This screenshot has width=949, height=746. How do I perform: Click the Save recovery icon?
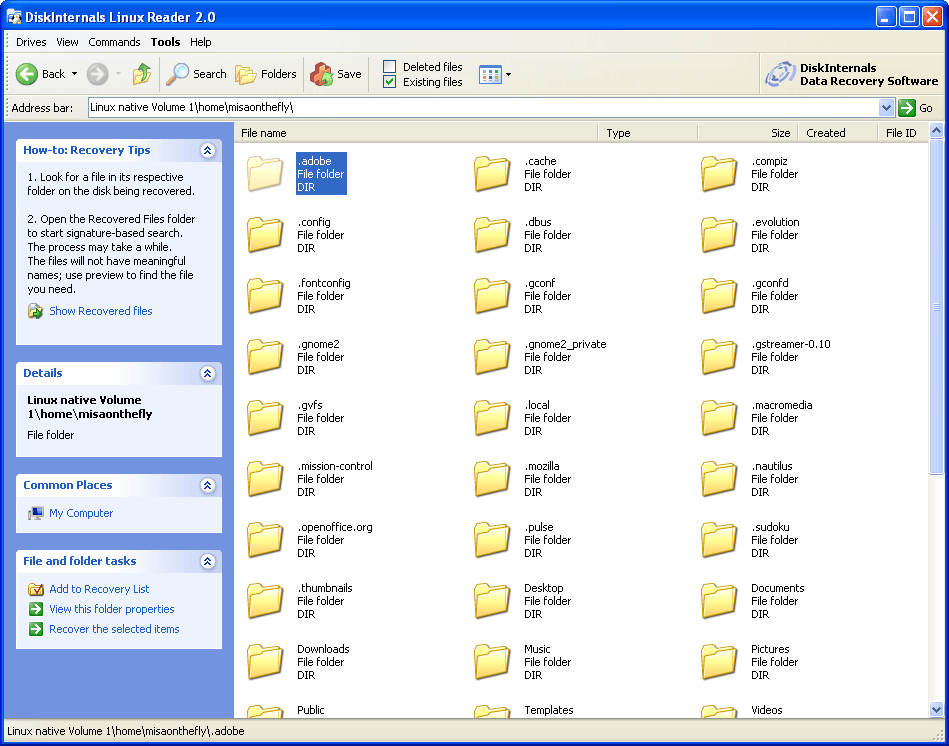[322, 74]
